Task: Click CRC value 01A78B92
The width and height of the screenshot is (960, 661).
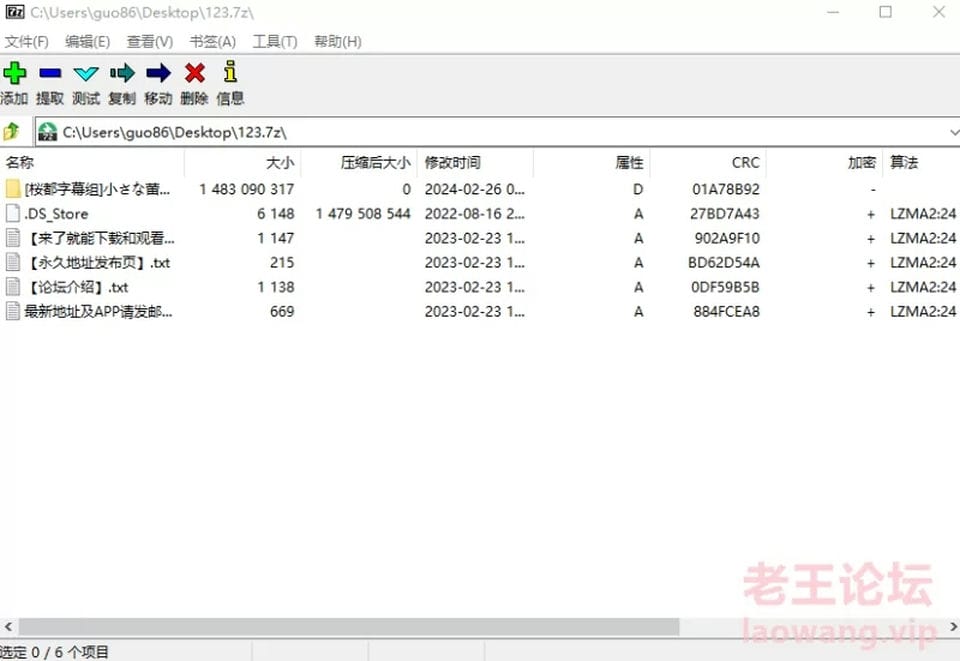Action: click(x=726, y=189)
